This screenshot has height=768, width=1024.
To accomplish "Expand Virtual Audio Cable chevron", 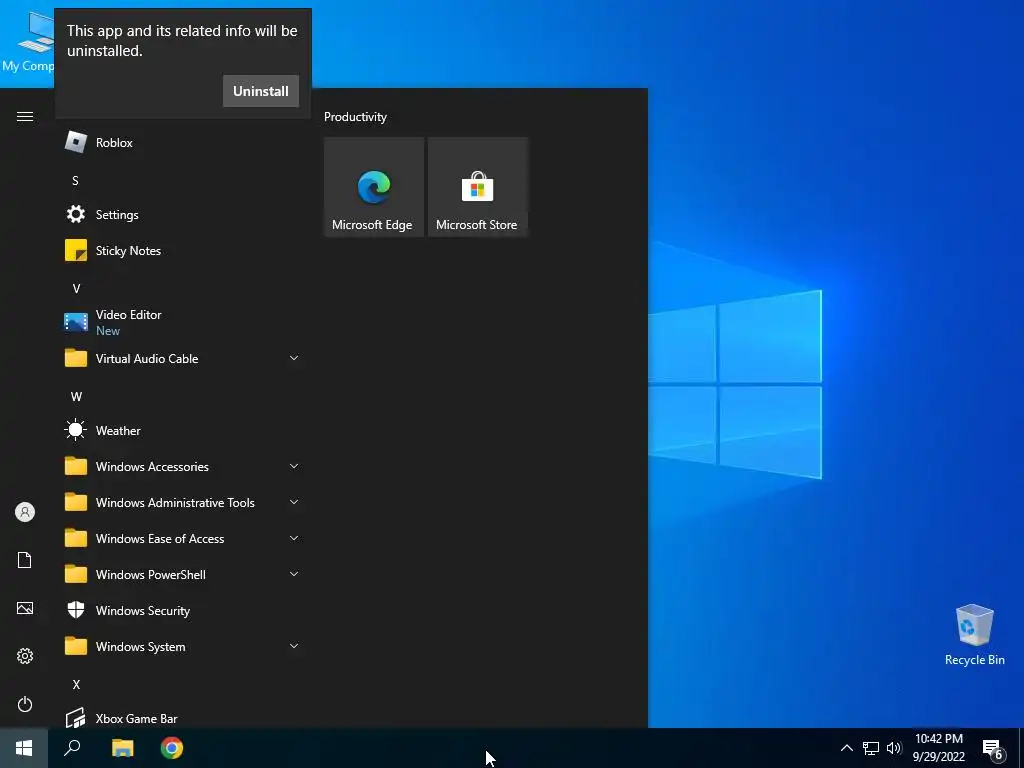I will click(x=294, y=358).
